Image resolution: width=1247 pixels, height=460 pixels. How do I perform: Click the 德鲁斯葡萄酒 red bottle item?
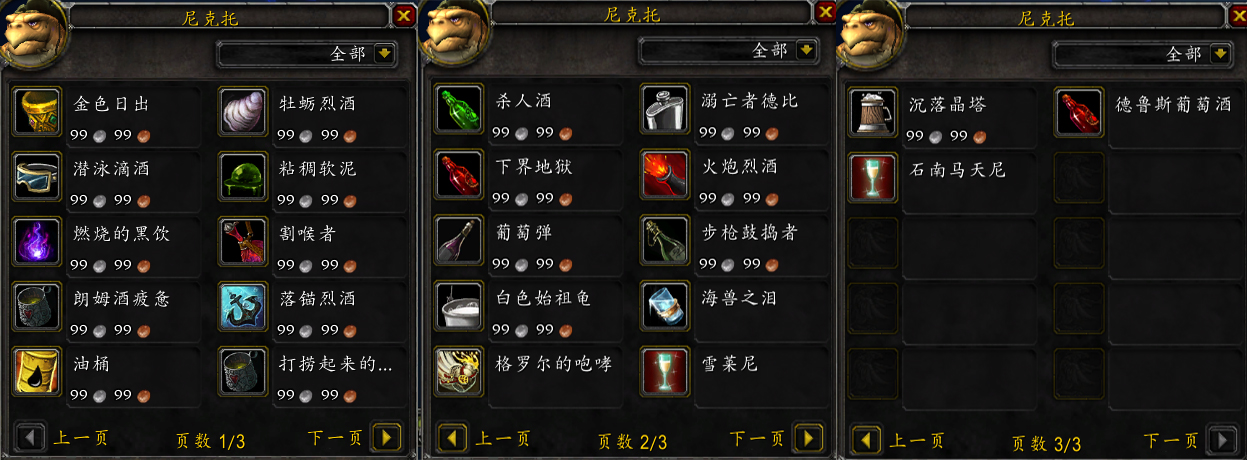[x=1079, y=112]
